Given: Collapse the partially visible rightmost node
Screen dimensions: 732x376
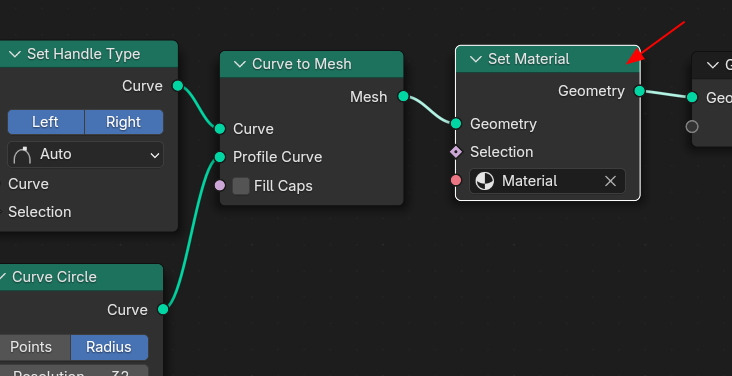Looking at the screenshot, I should click(713, 65).
